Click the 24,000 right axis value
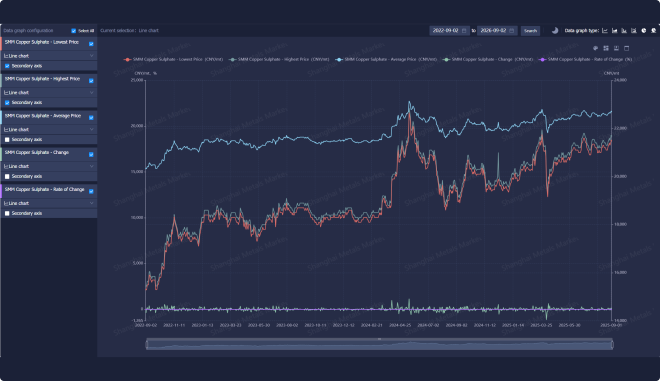Screen dimensions: 660x381 coord(620,80)
